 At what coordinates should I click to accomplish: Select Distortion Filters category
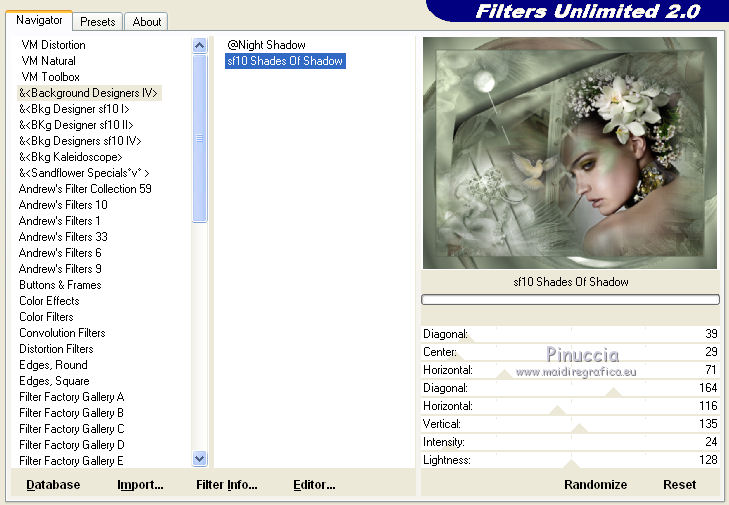coord(56,349)
